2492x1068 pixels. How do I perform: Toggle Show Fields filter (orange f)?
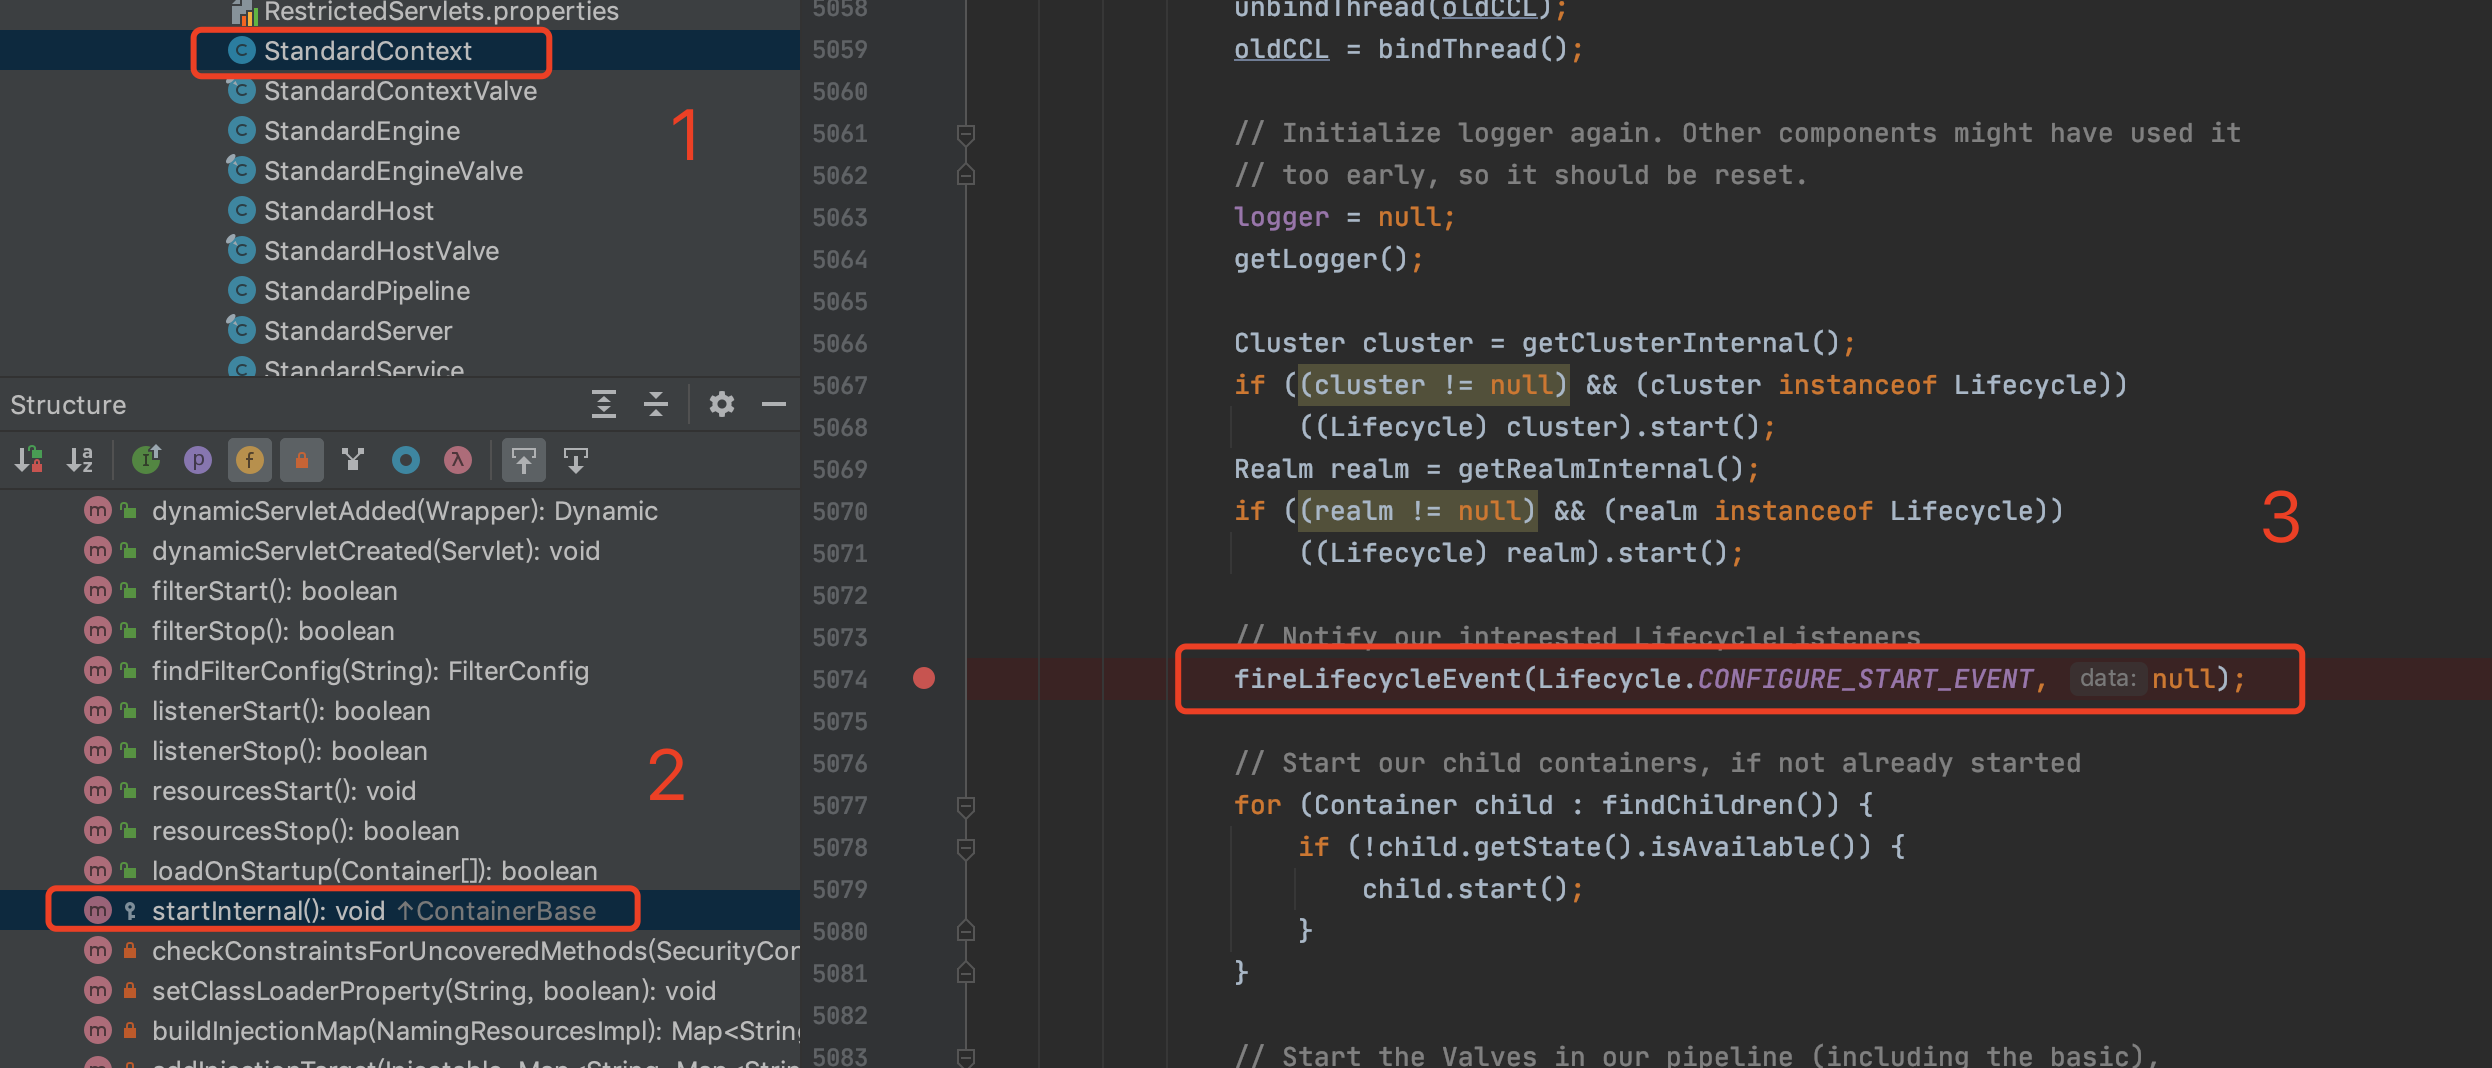[x=250, y=460]
